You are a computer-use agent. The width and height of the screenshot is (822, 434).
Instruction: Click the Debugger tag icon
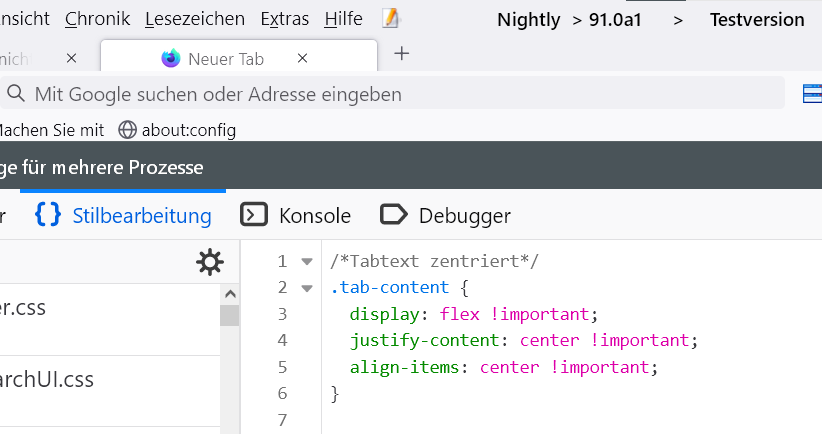click(x=394, y=215)
